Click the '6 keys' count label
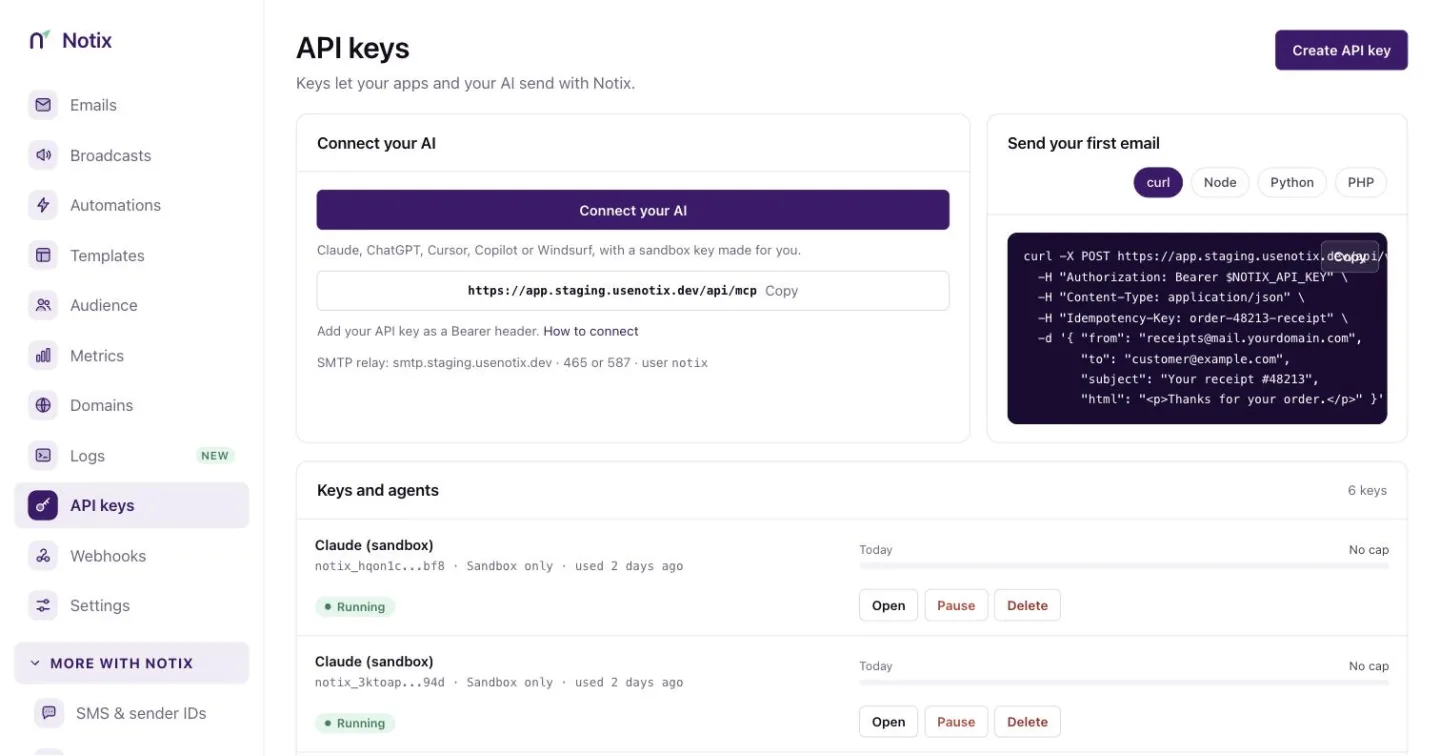 tap(1367, 490)
